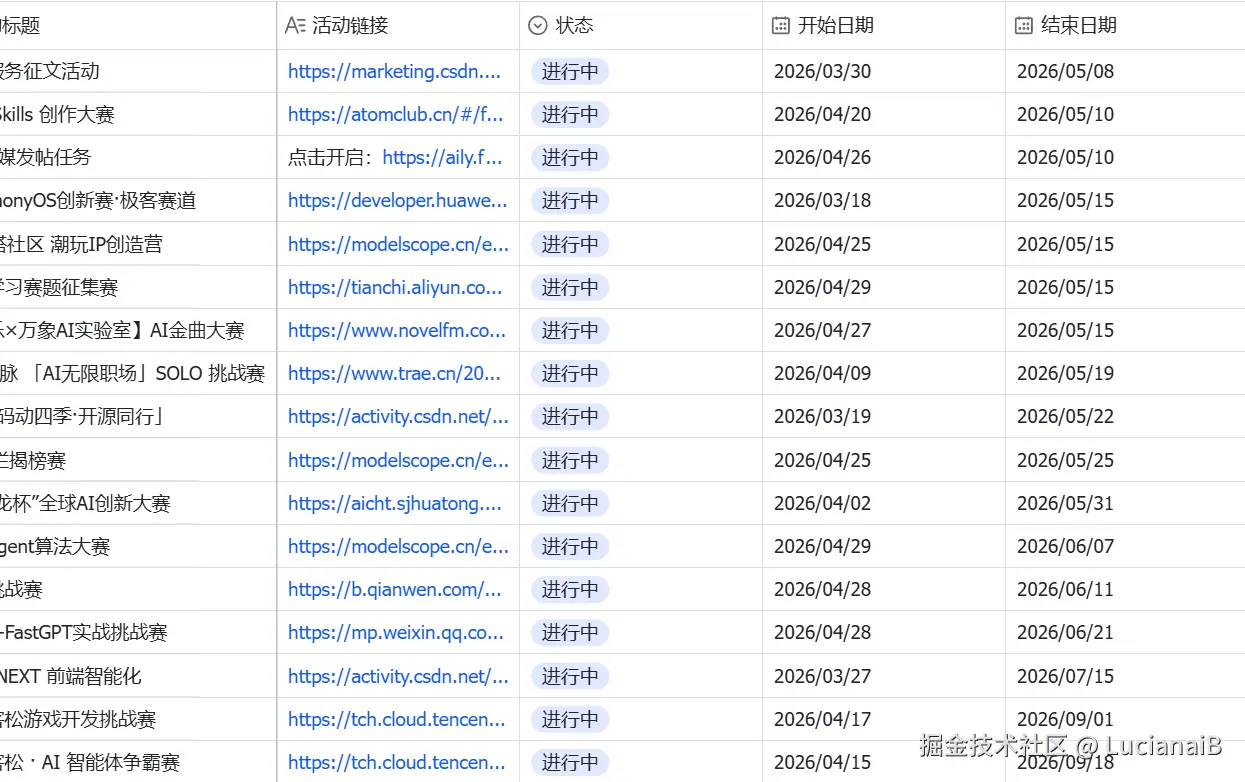This screenshot has width=1245, height=782.
Task: Select the NEXT 前端智能化 title cell
Action: 138,676
